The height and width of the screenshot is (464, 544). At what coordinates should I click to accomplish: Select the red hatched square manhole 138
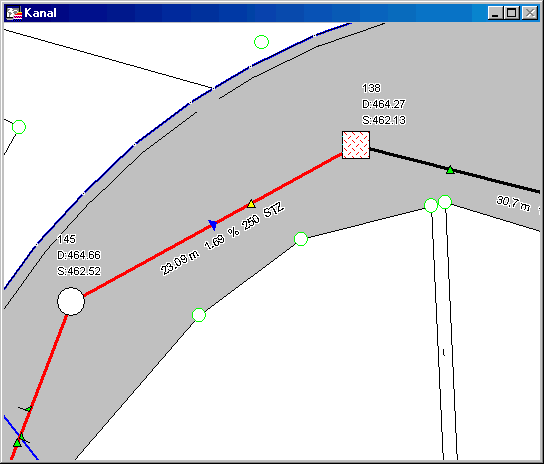[x=356, y=145]
